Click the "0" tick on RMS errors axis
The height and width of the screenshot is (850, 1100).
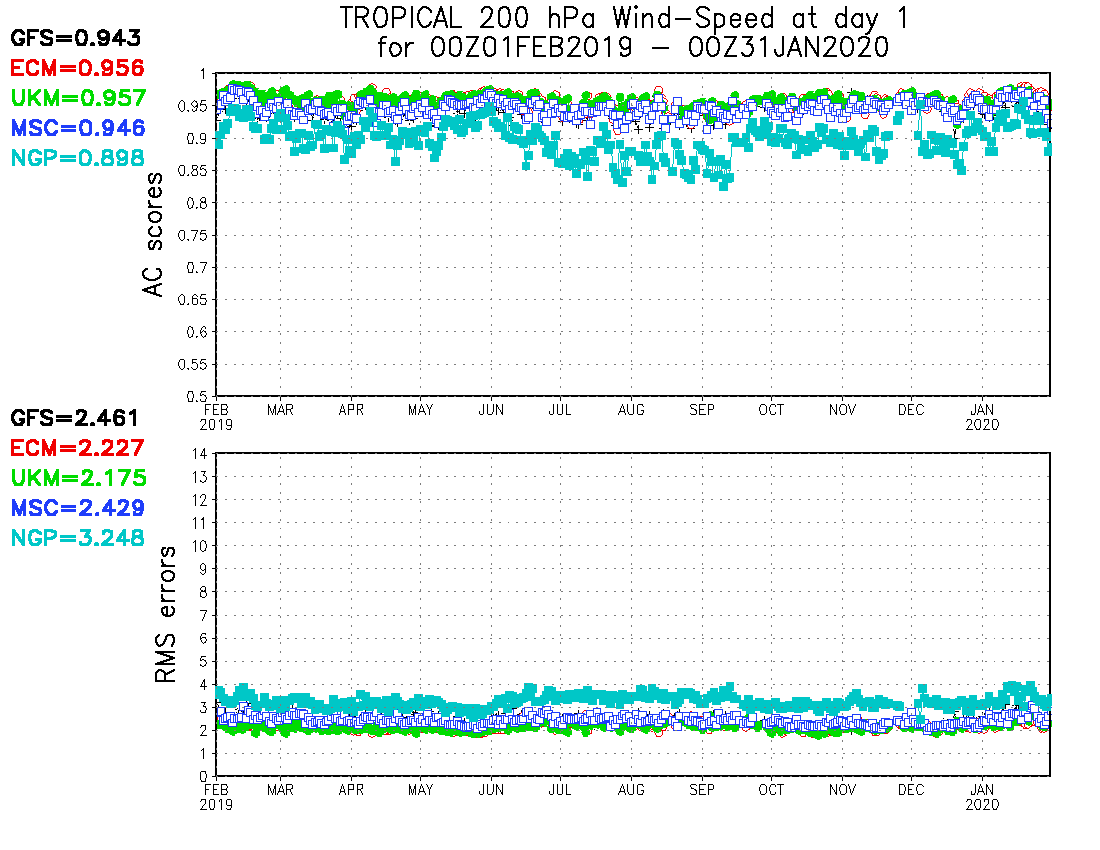pos(204,777)
